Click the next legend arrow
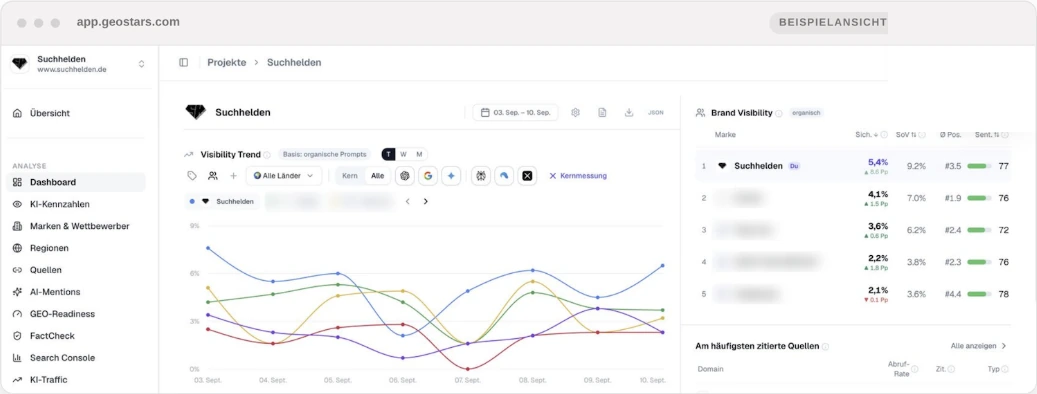The height and width of the screenshot is (394, 1037). coord(425,201)
